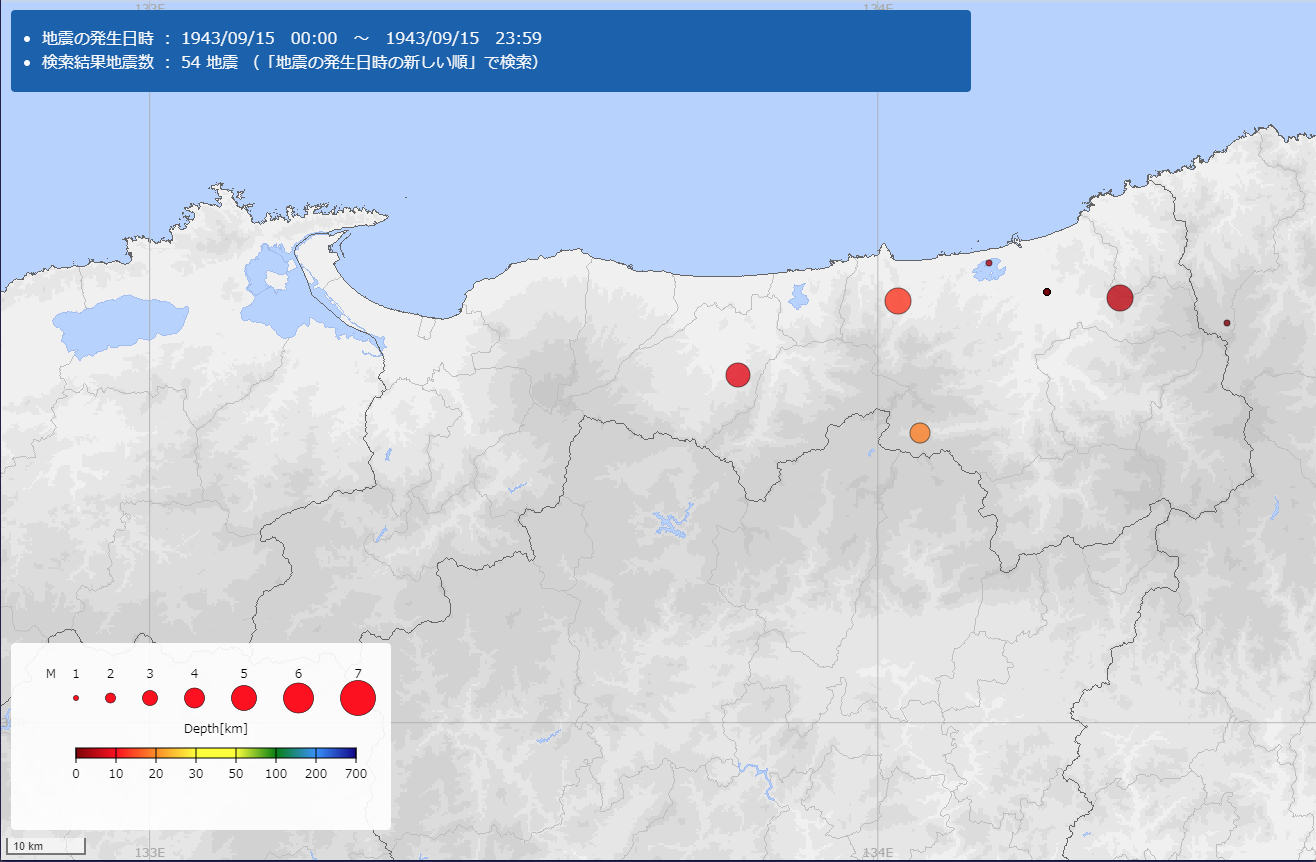Select the red earthquake marker west of 134E
This screenshot has width=1316, height=862.
coord(738,374)
